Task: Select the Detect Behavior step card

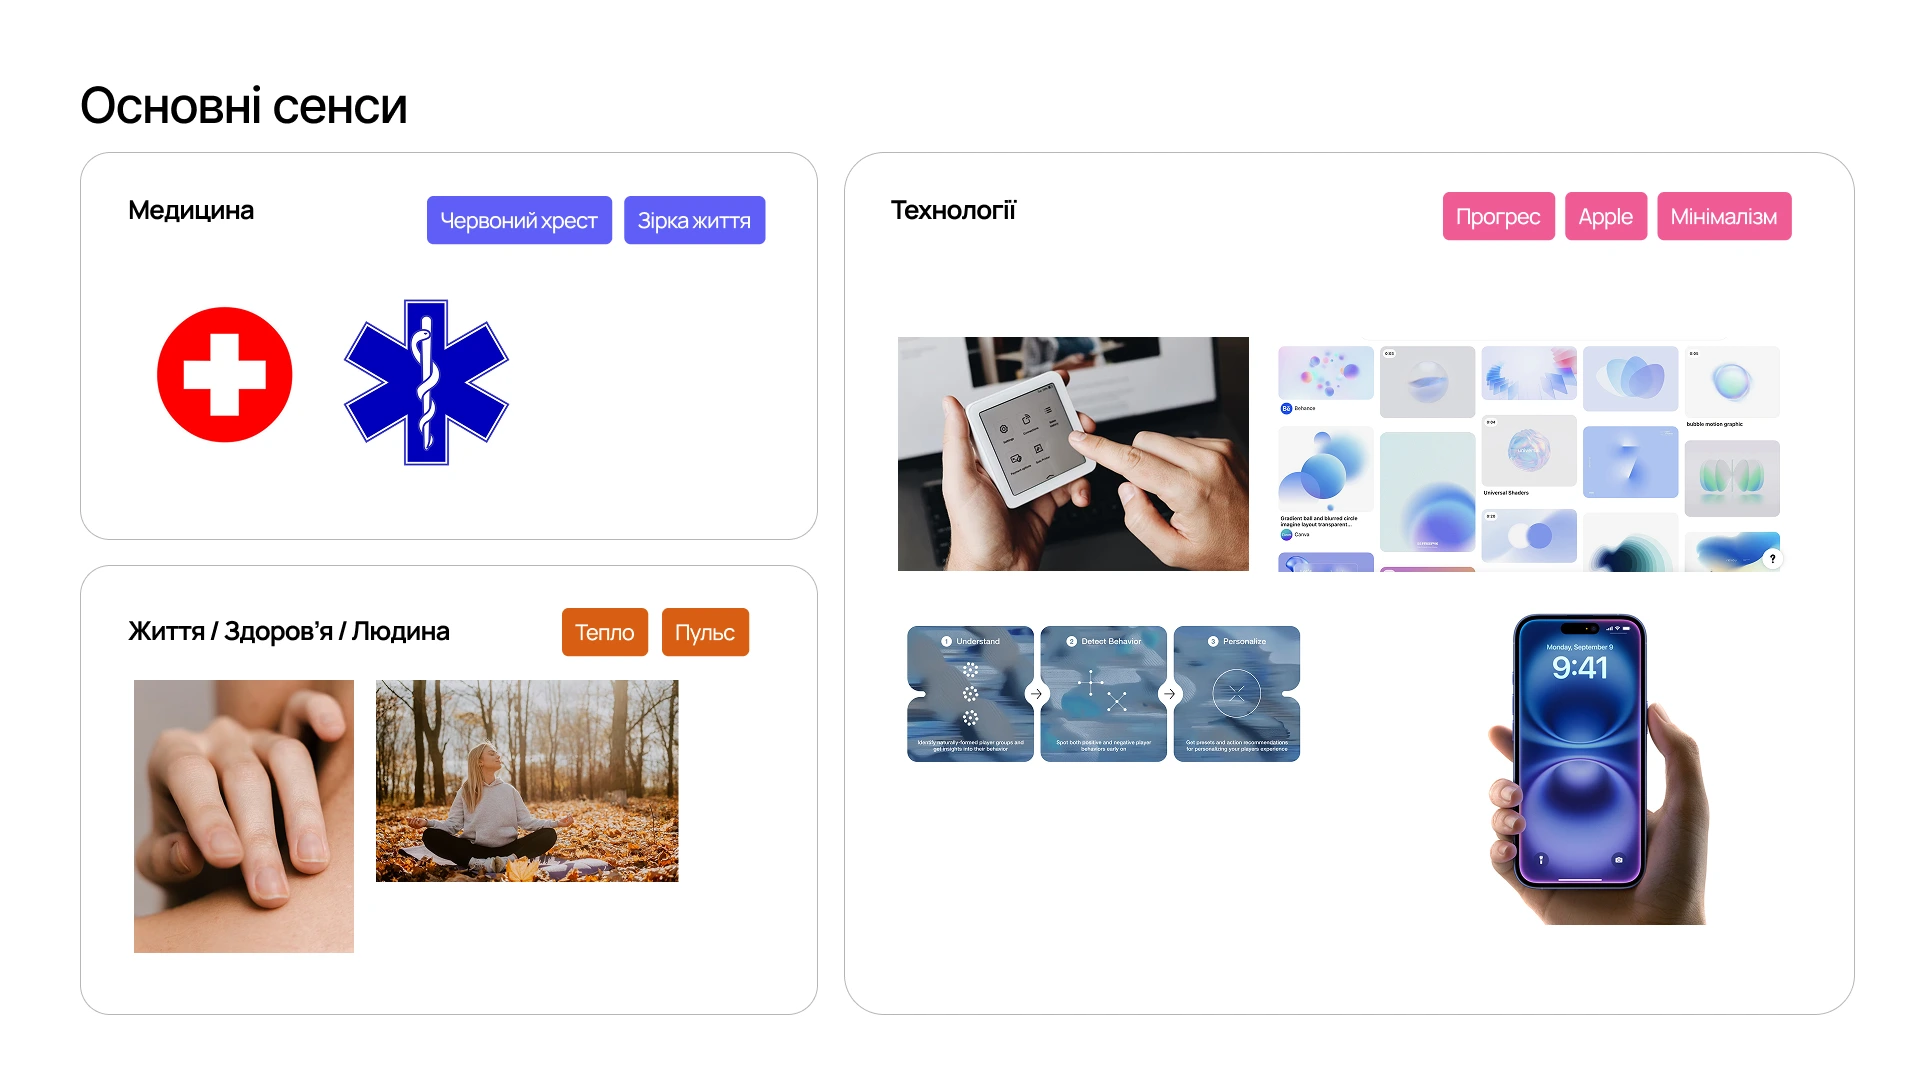Action: 1103,694
